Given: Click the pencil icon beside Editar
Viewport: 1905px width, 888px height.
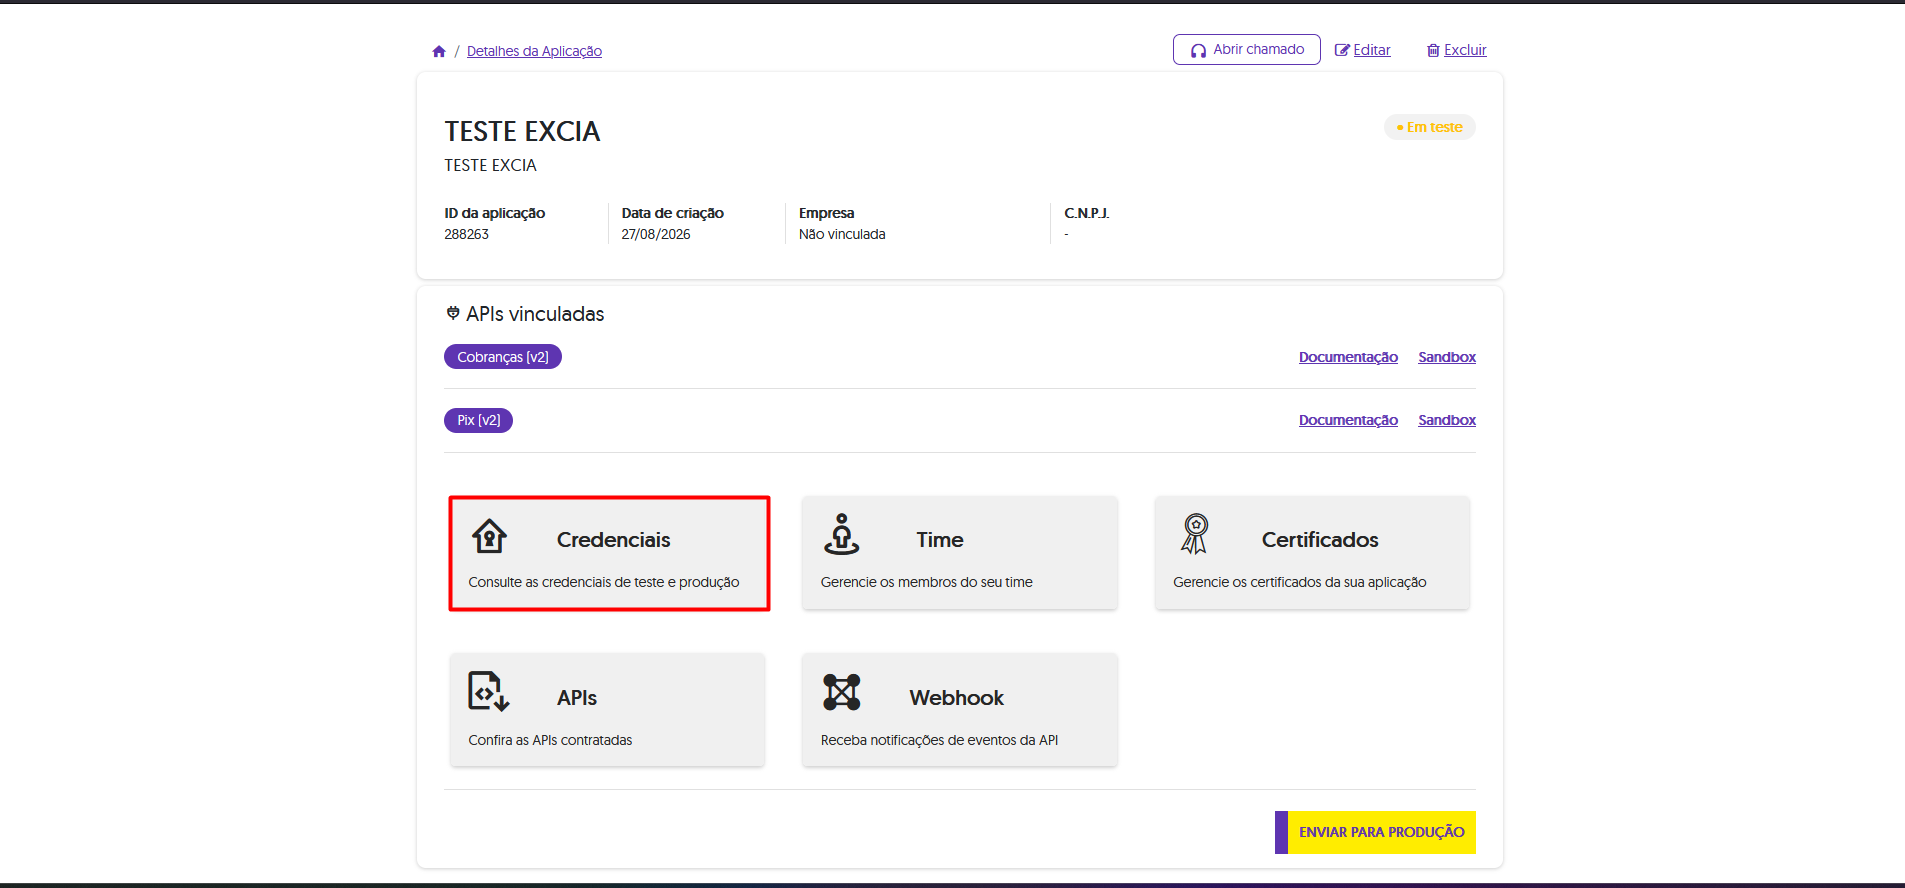Looking at the screenshot, I should click(1342, 50).
